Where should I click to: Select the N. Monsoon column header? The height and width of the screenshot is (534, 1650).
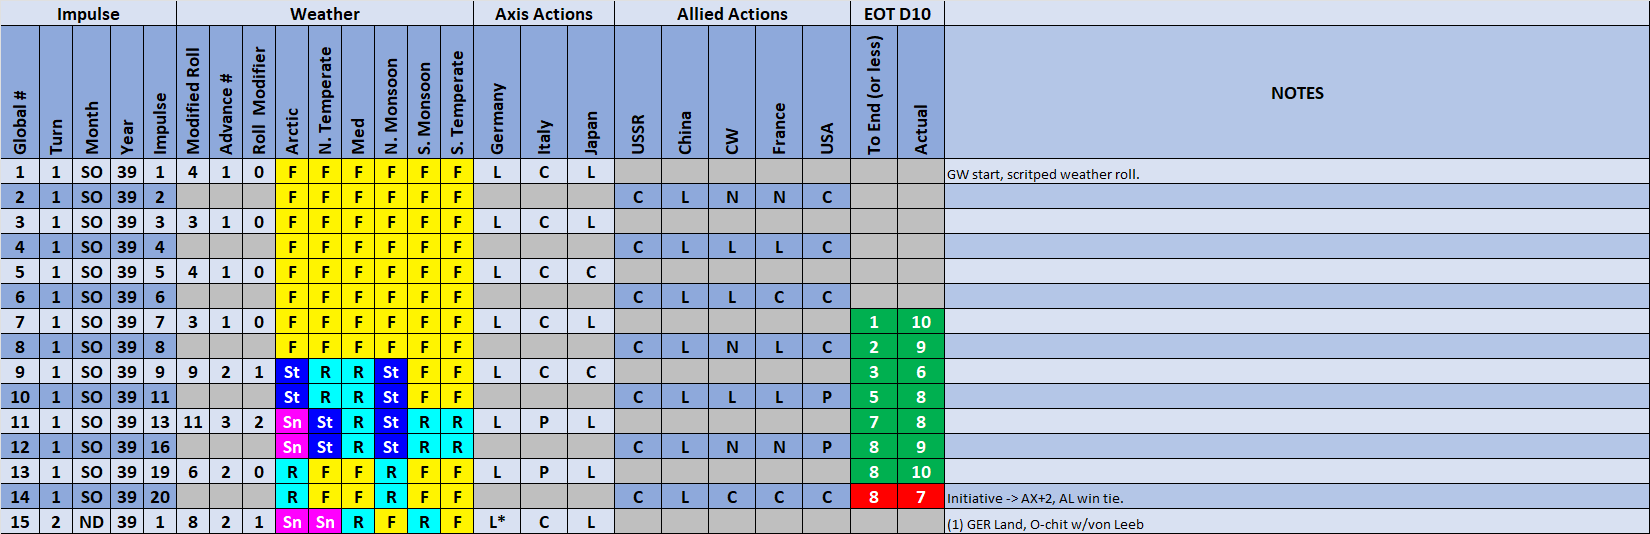391,93
